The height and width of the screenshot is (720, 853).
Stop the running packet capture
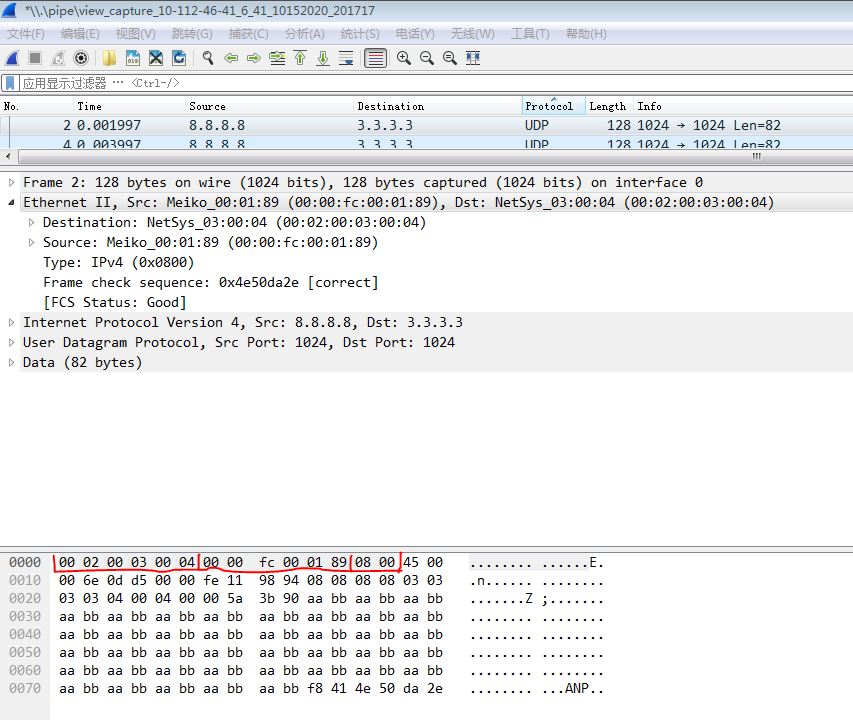pos(33,58)
